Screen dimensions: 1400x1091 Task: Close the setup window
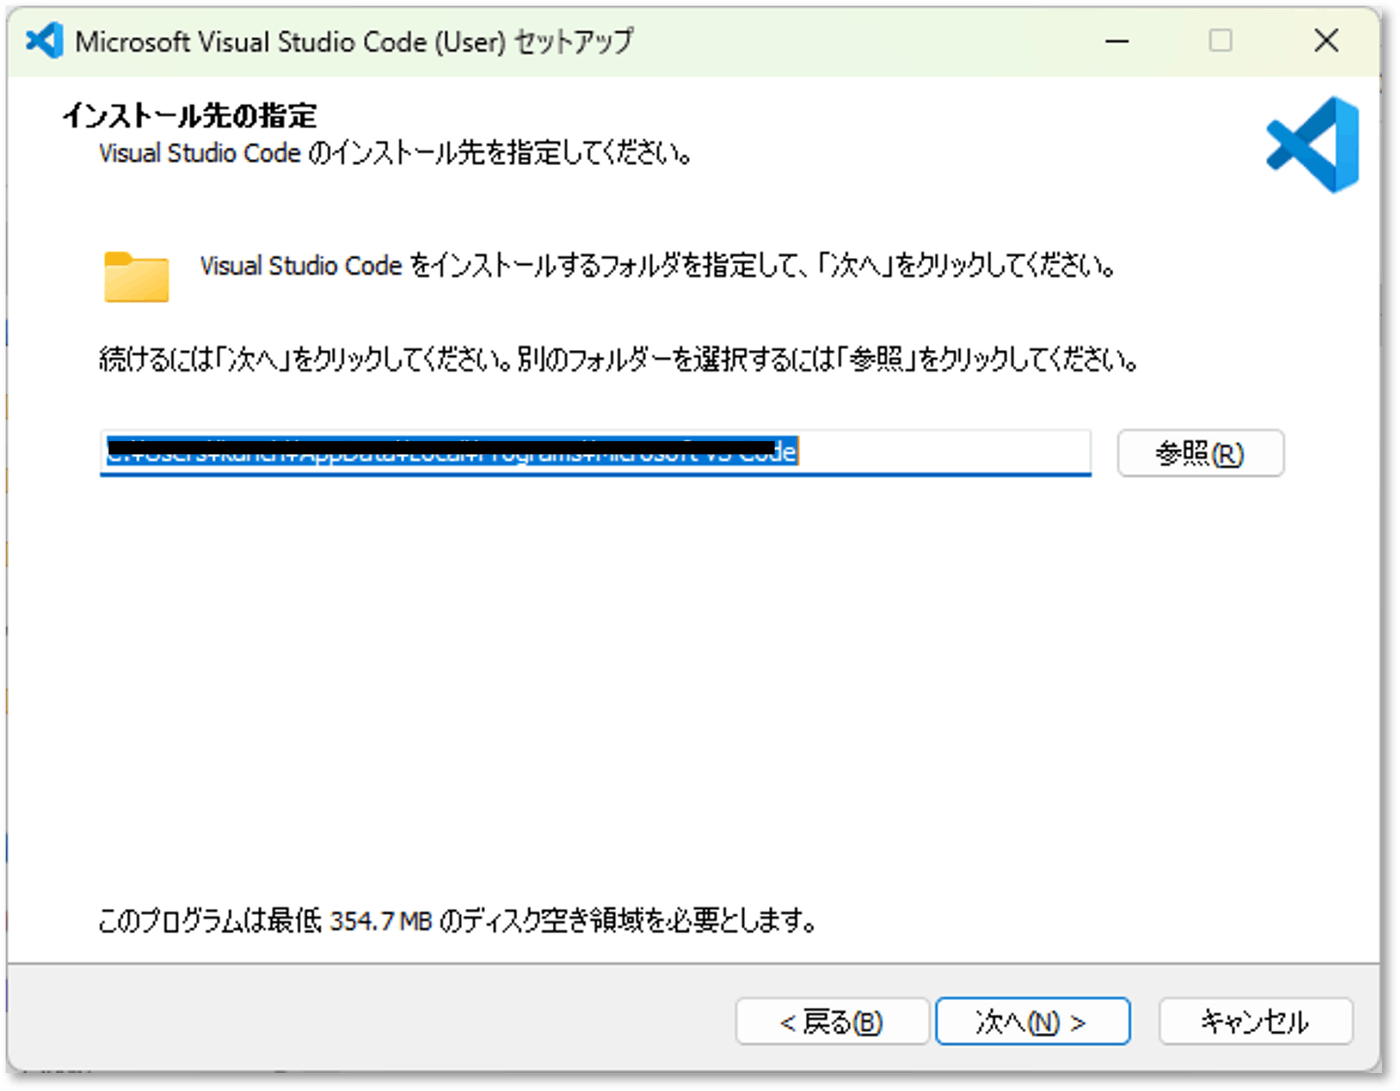click(x=1326, y=41)
